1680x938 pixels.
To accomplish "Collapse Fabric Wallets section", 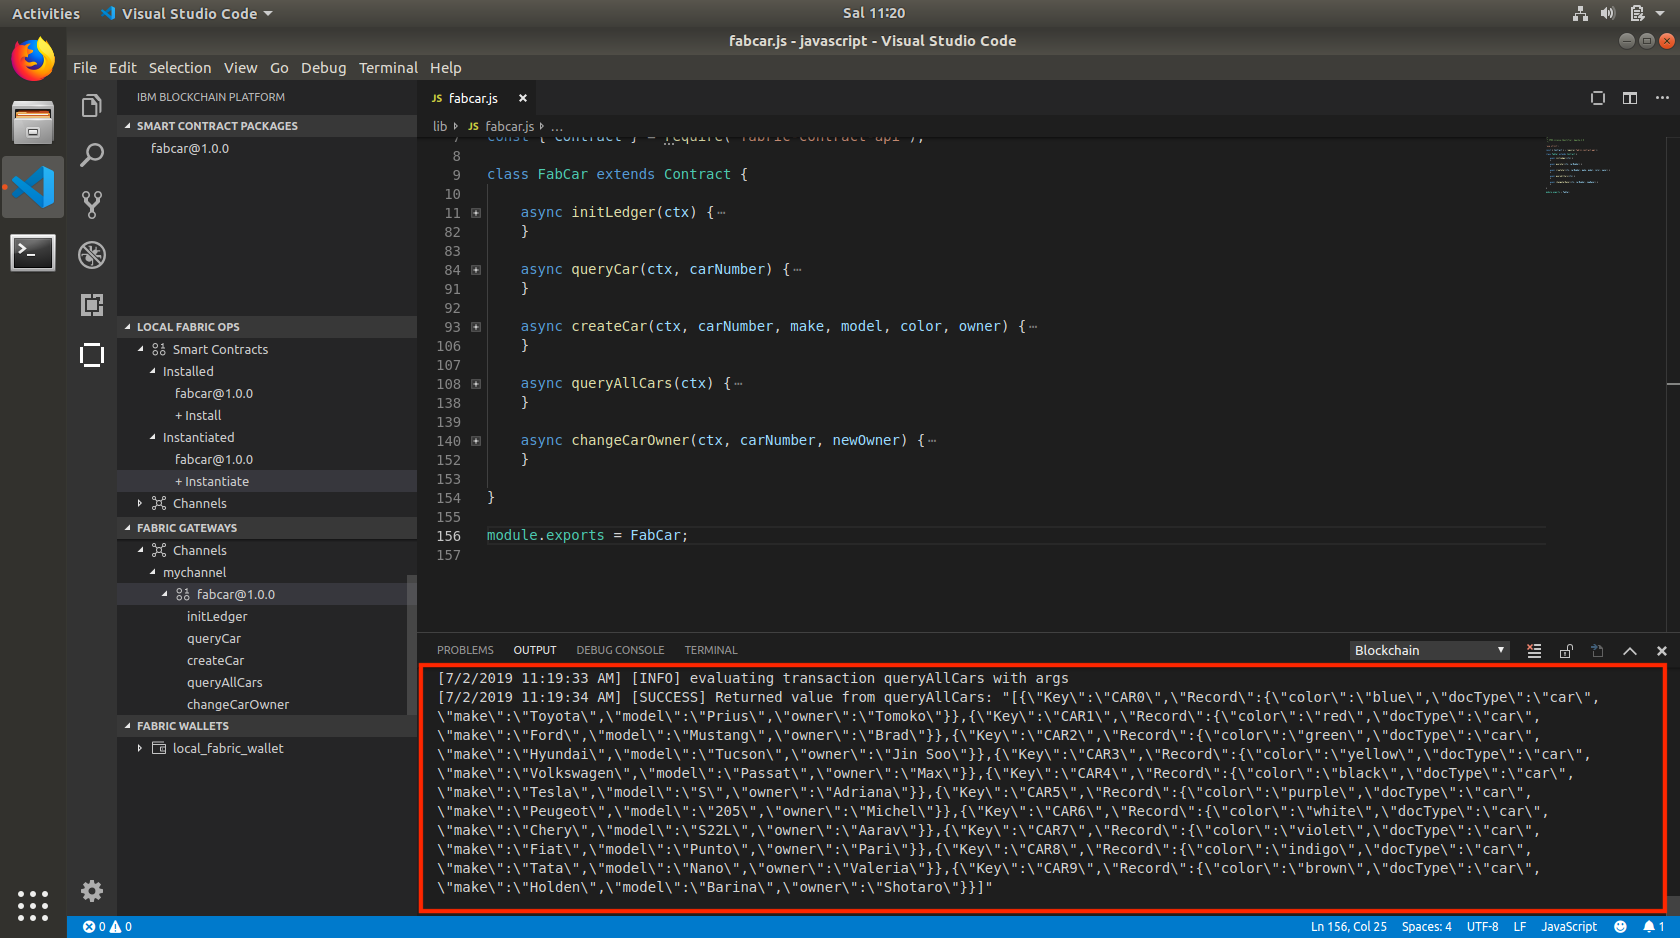I will point(267,726).
